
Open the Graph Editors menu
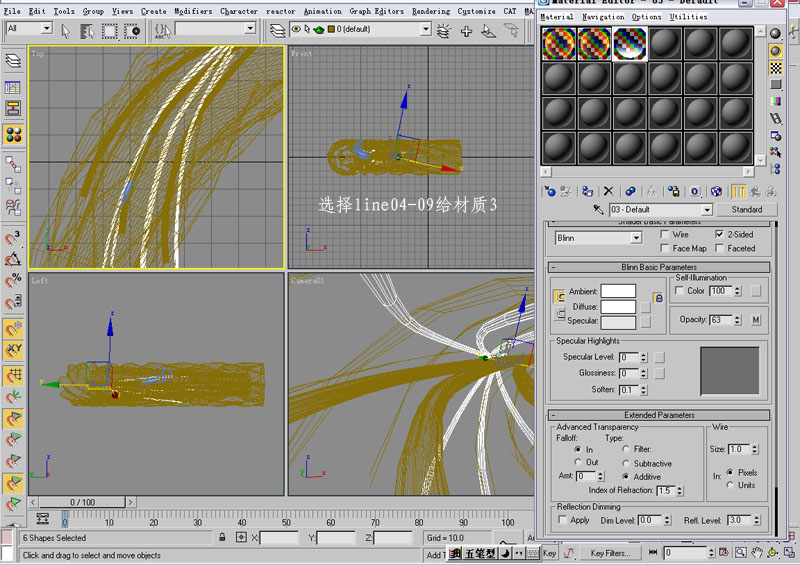[x=377, y=11]
